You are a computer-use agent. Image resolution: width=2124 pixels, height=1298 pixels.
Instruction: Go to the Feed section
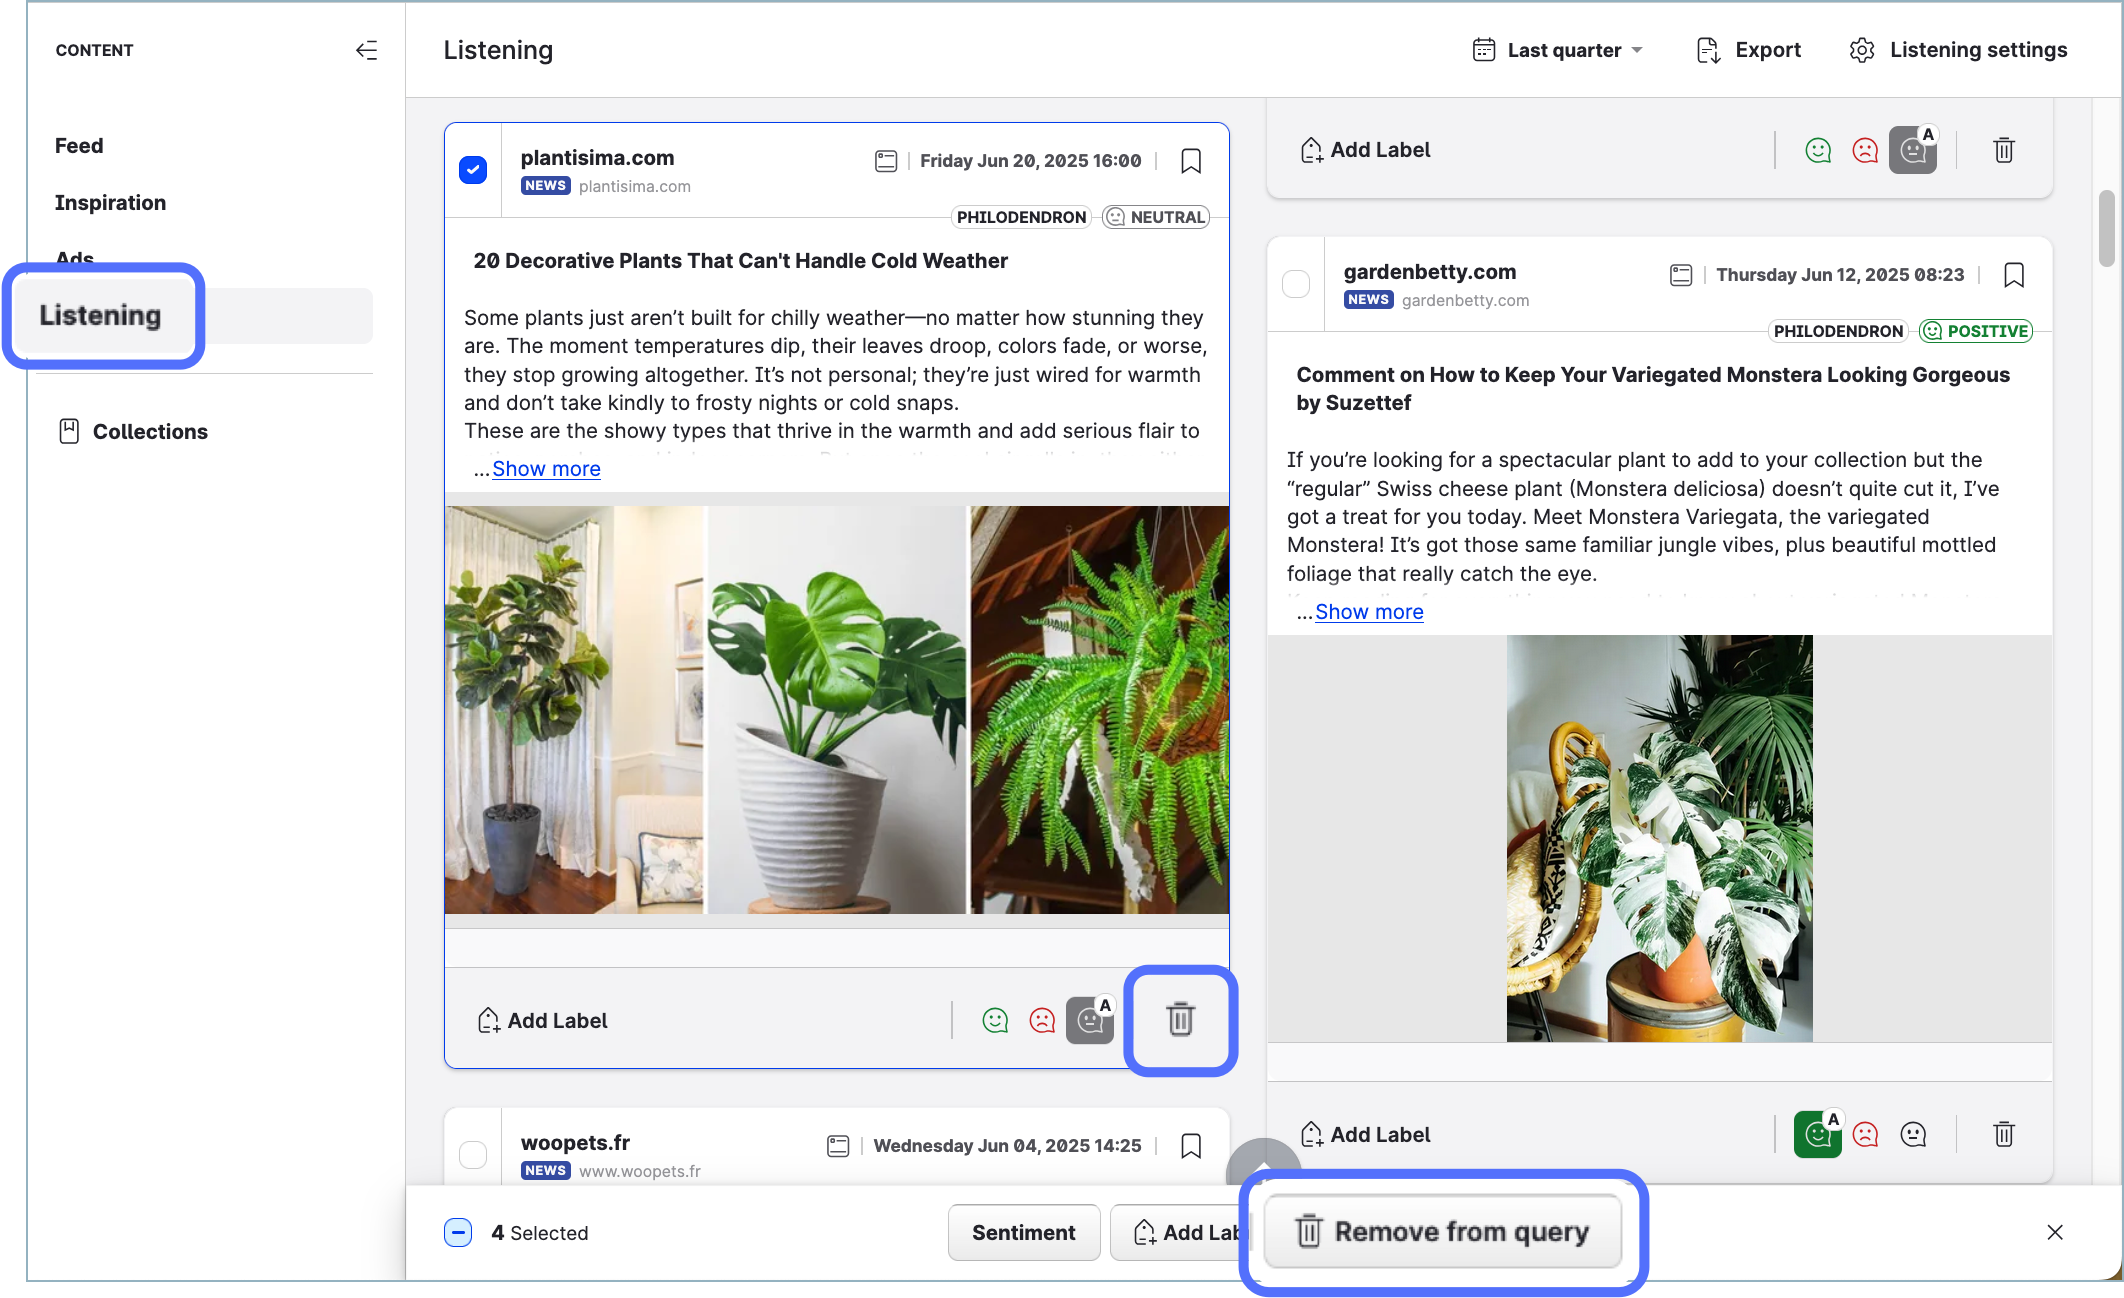click(x=79, y=146)
